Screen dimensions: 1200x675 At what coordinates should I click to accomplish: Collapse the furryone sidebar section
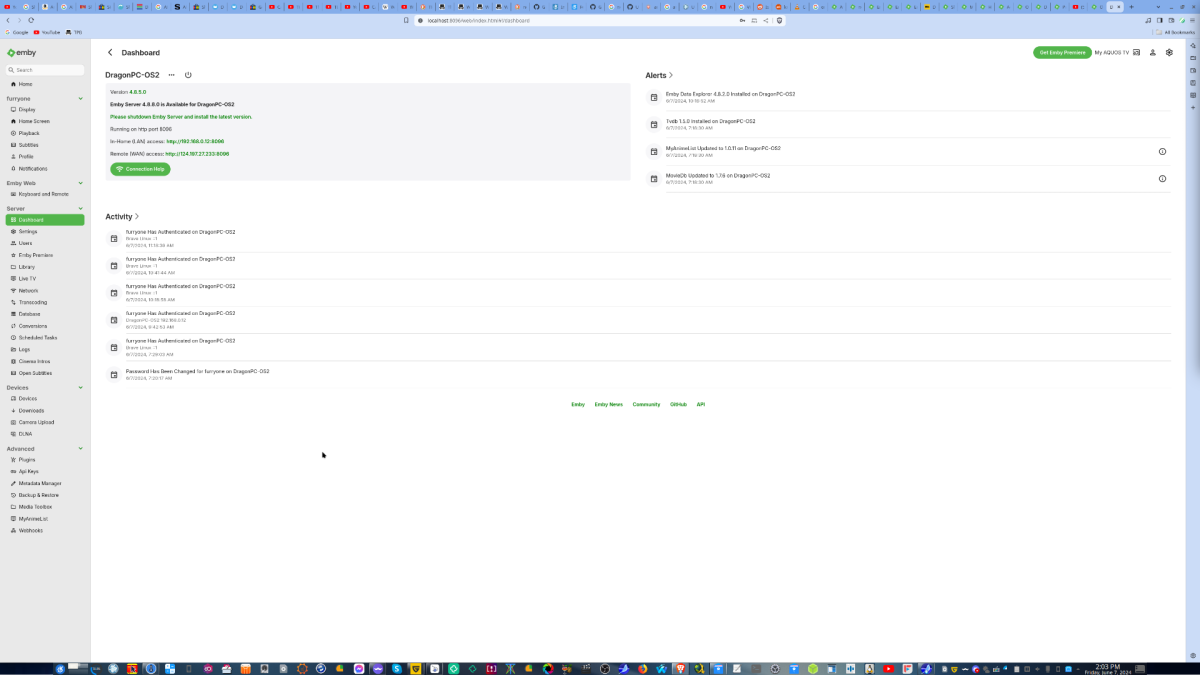click(x=81, y=98)
